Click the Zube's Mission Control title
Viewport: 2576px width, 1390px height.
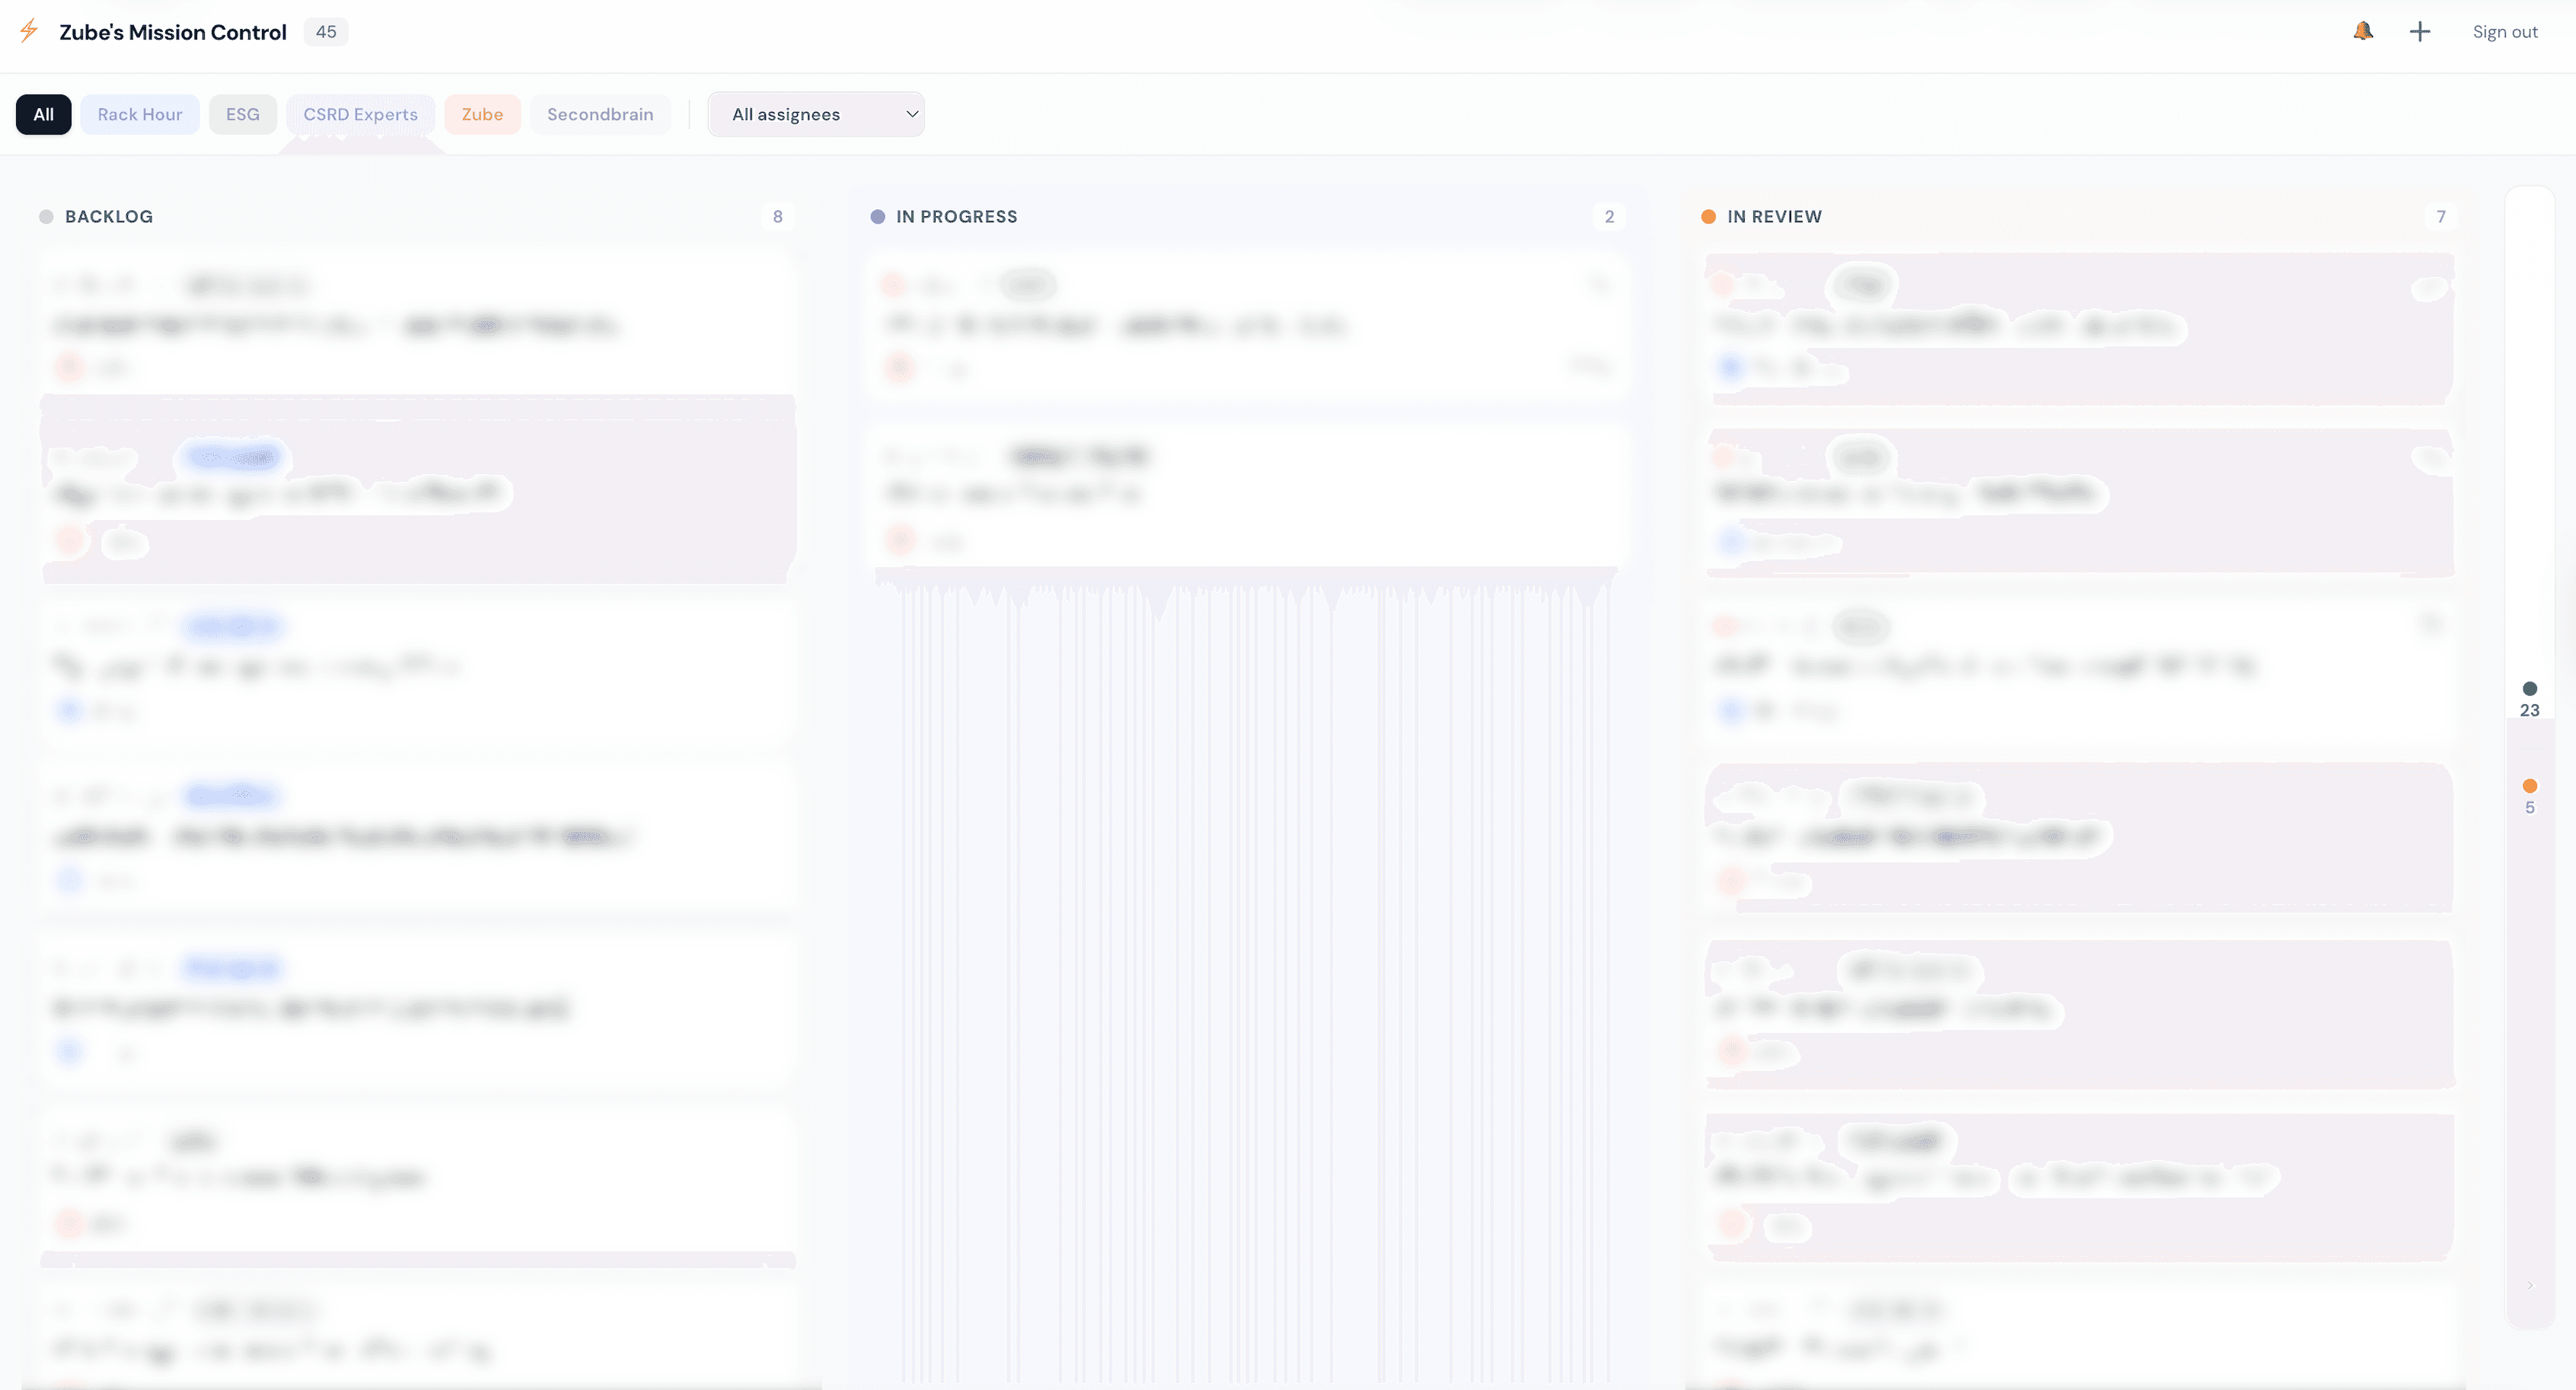(173, 32)
